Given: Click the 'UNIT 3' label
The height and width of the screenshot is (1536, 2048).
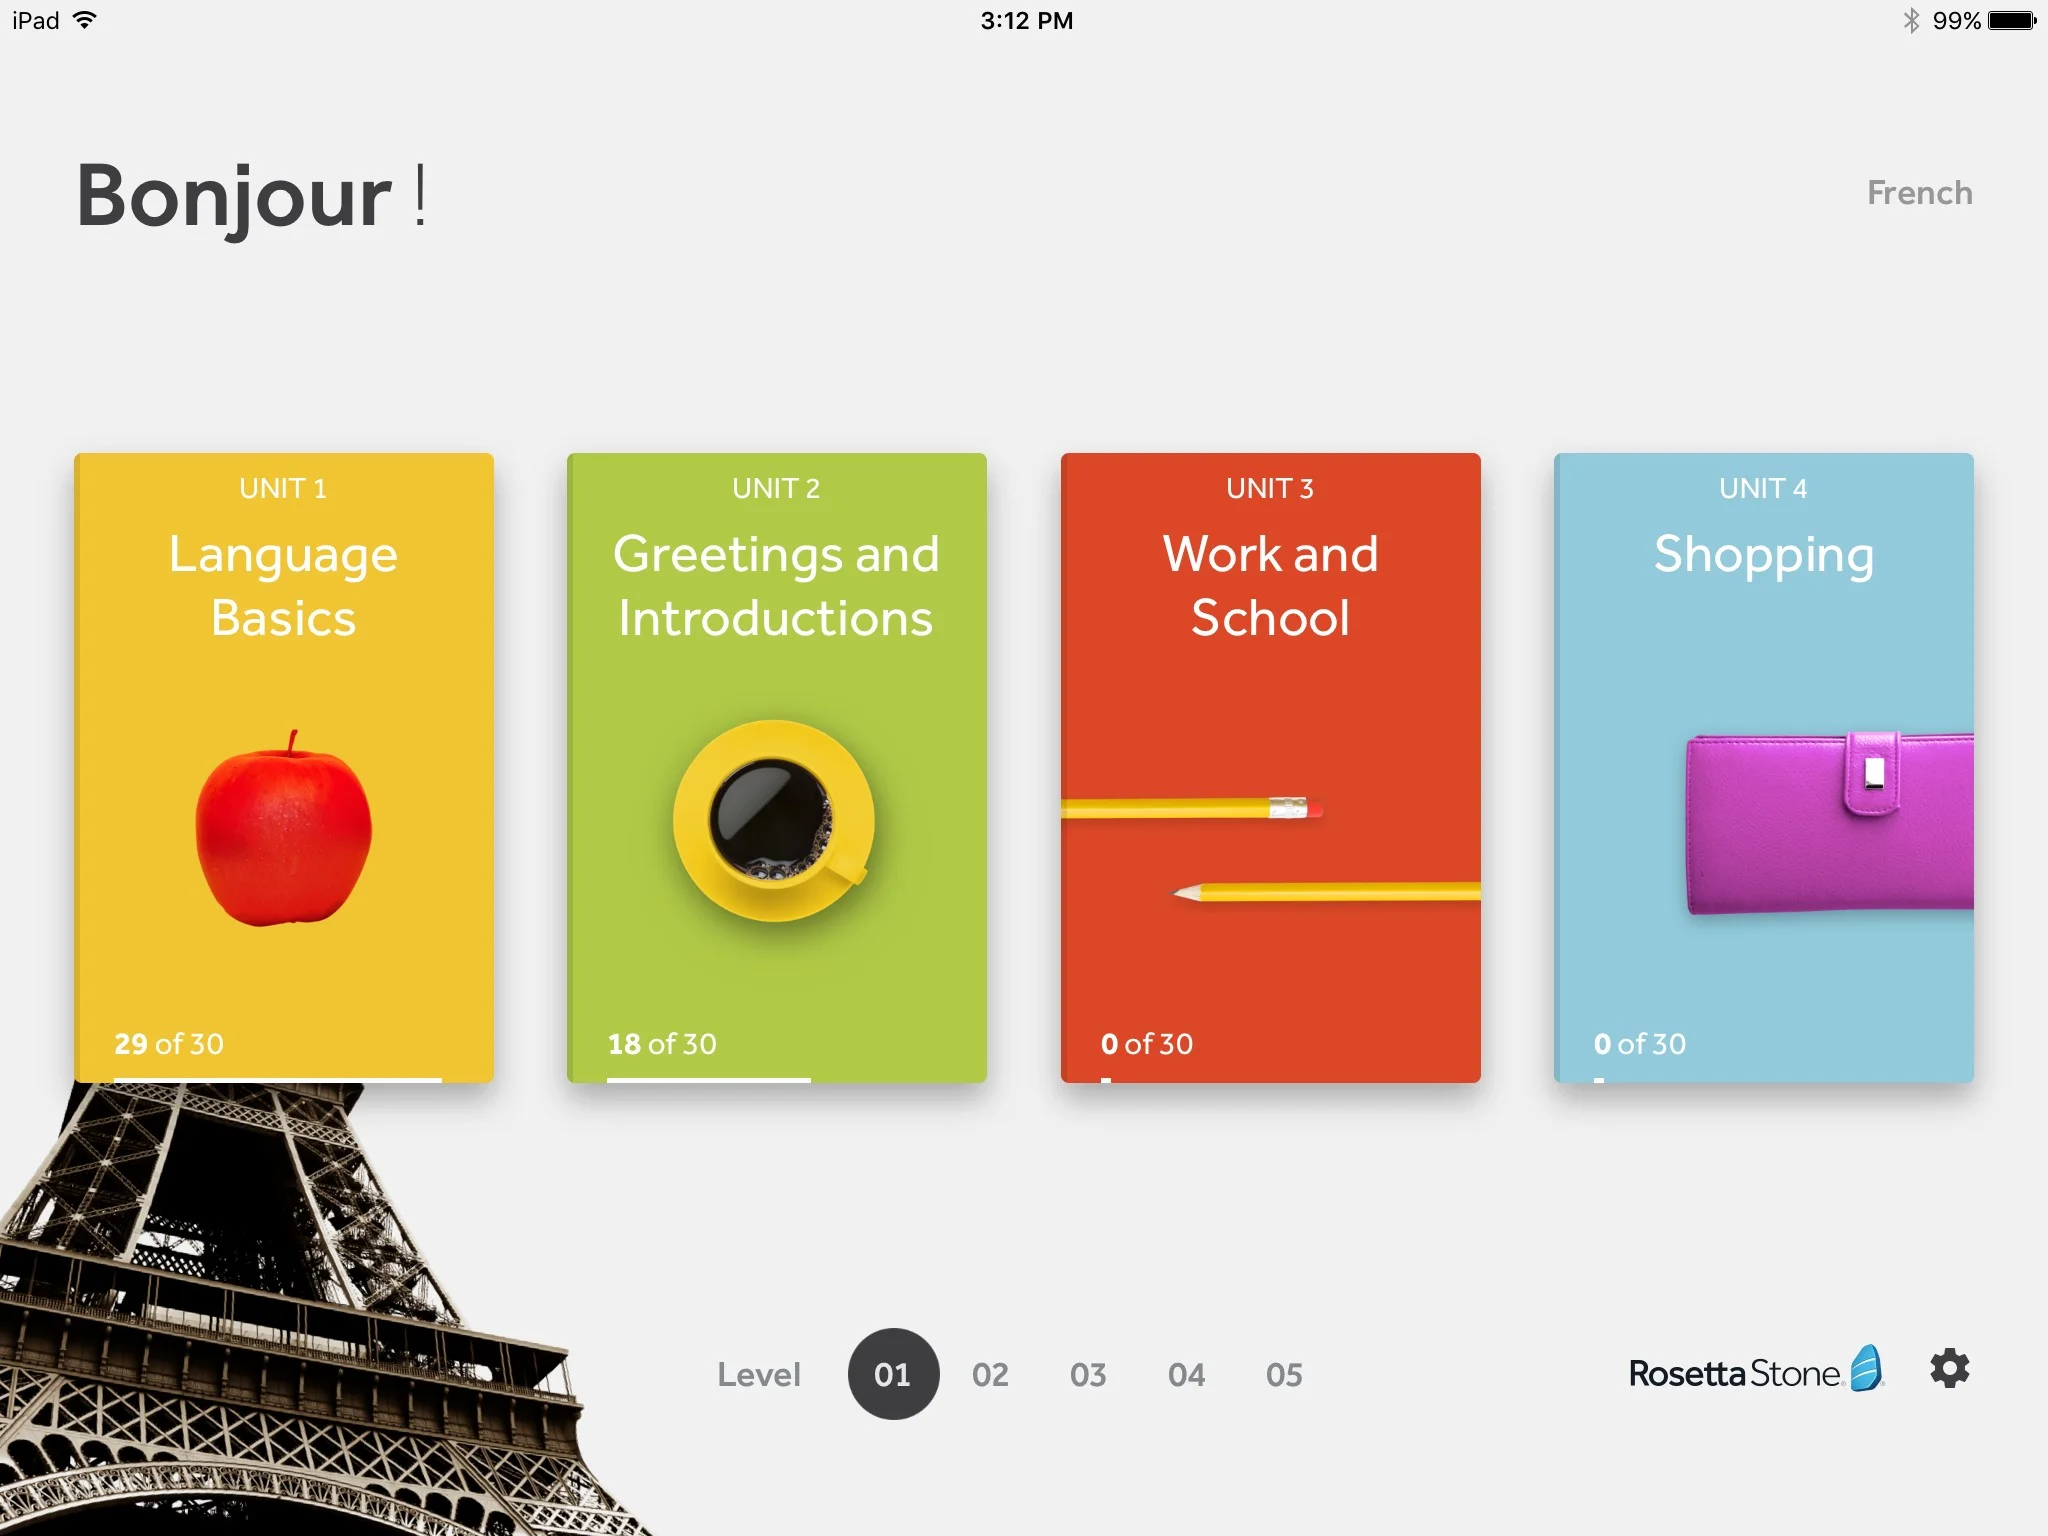Looking at the screenshot, I should 1270,489.
